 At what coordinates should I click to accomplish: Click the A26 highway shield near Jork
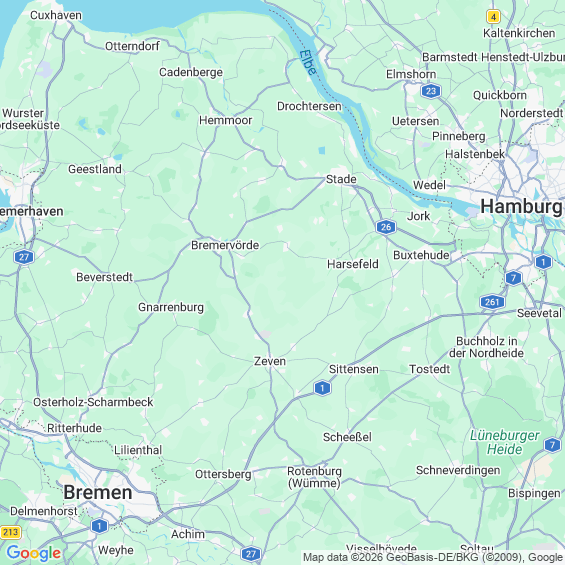[386, 227]
